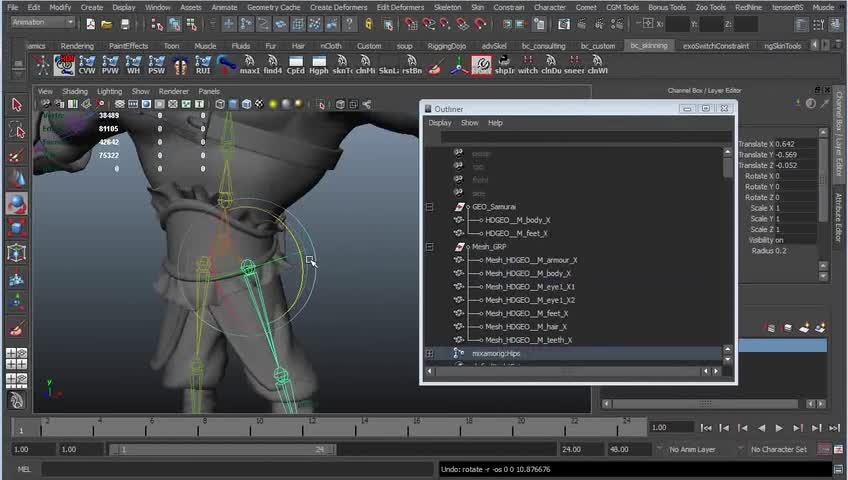The width and height of the screenshot is (848, 480).
Task: Click the CVW shelf icon
Action: click(87, 65)
